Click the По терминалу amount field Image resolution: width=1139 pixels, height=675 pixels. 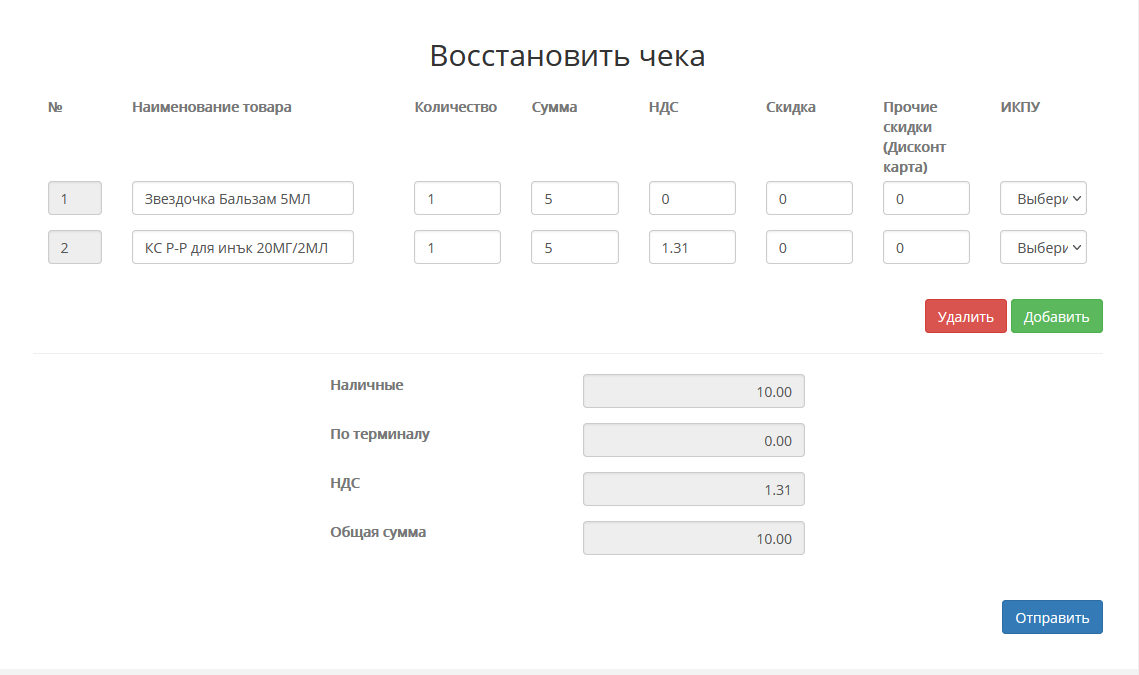pos(693,440)
